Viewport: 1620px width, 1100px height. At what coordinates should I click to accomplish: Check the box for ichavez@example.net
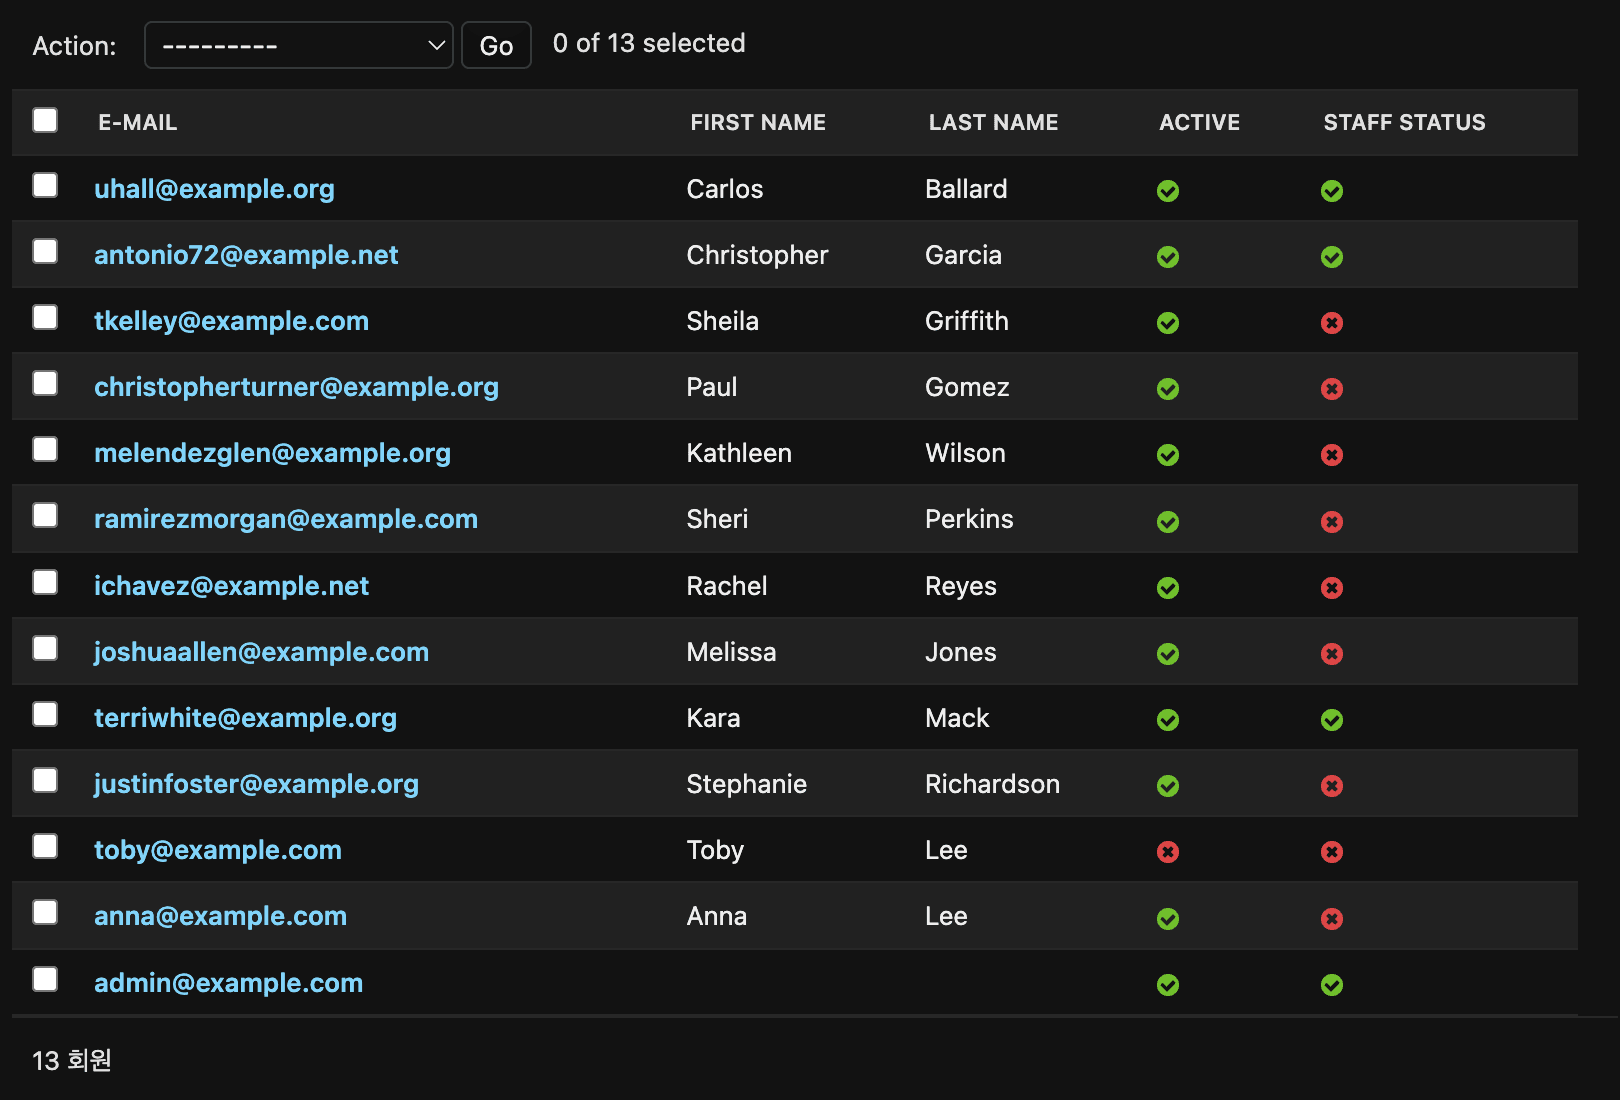tap(45, 582)
